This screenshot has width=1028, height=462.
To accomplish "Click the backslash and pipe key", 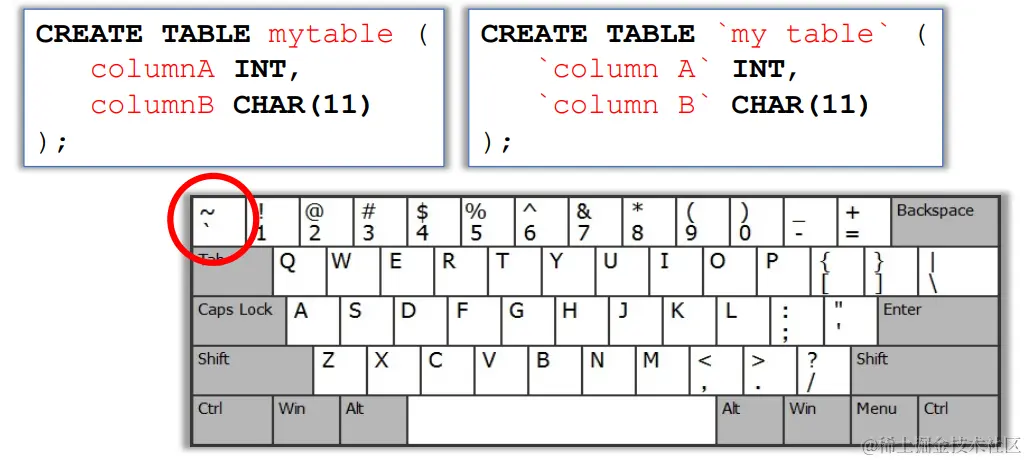I will tap(959, 271).
